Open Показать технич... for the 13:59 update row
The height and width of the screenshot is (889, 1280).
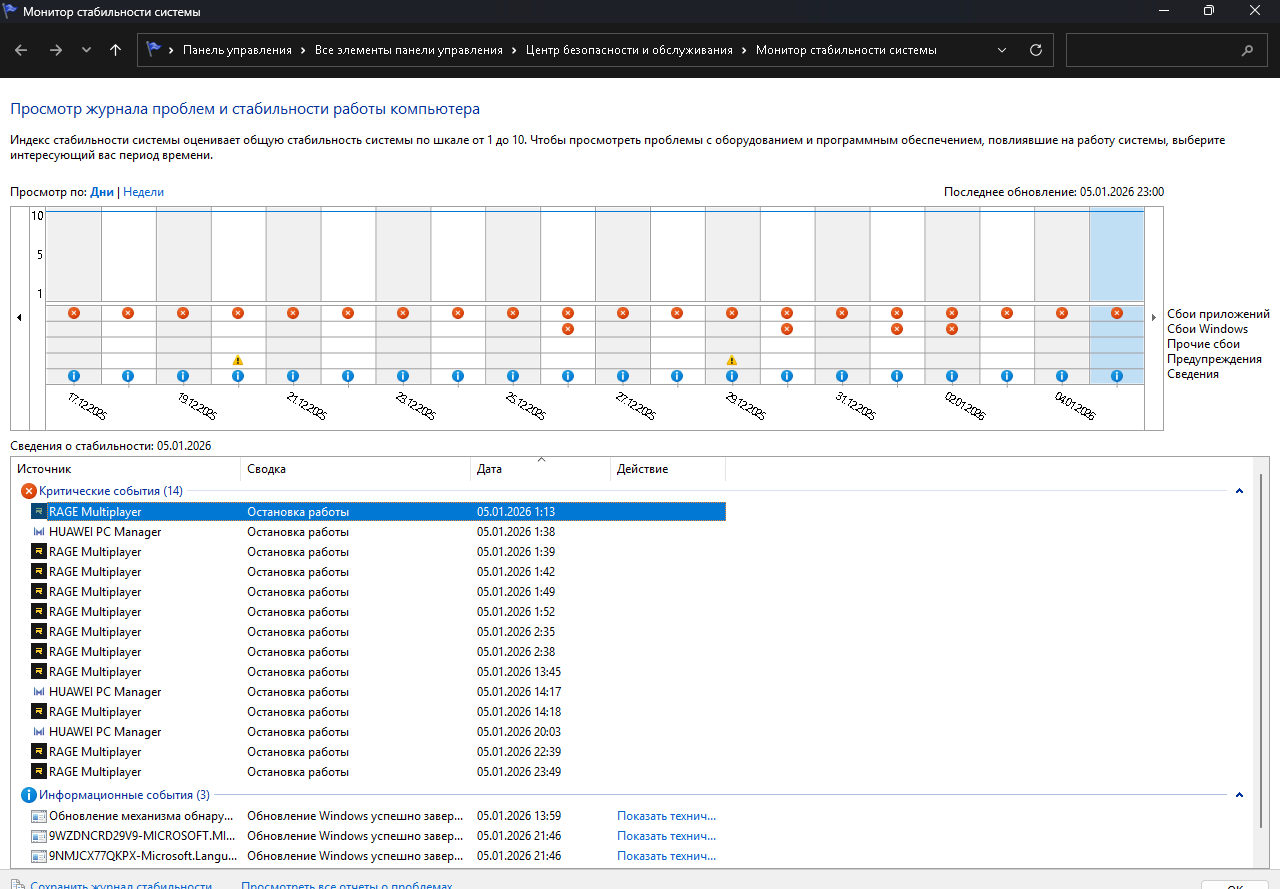[x=667, y=816]
